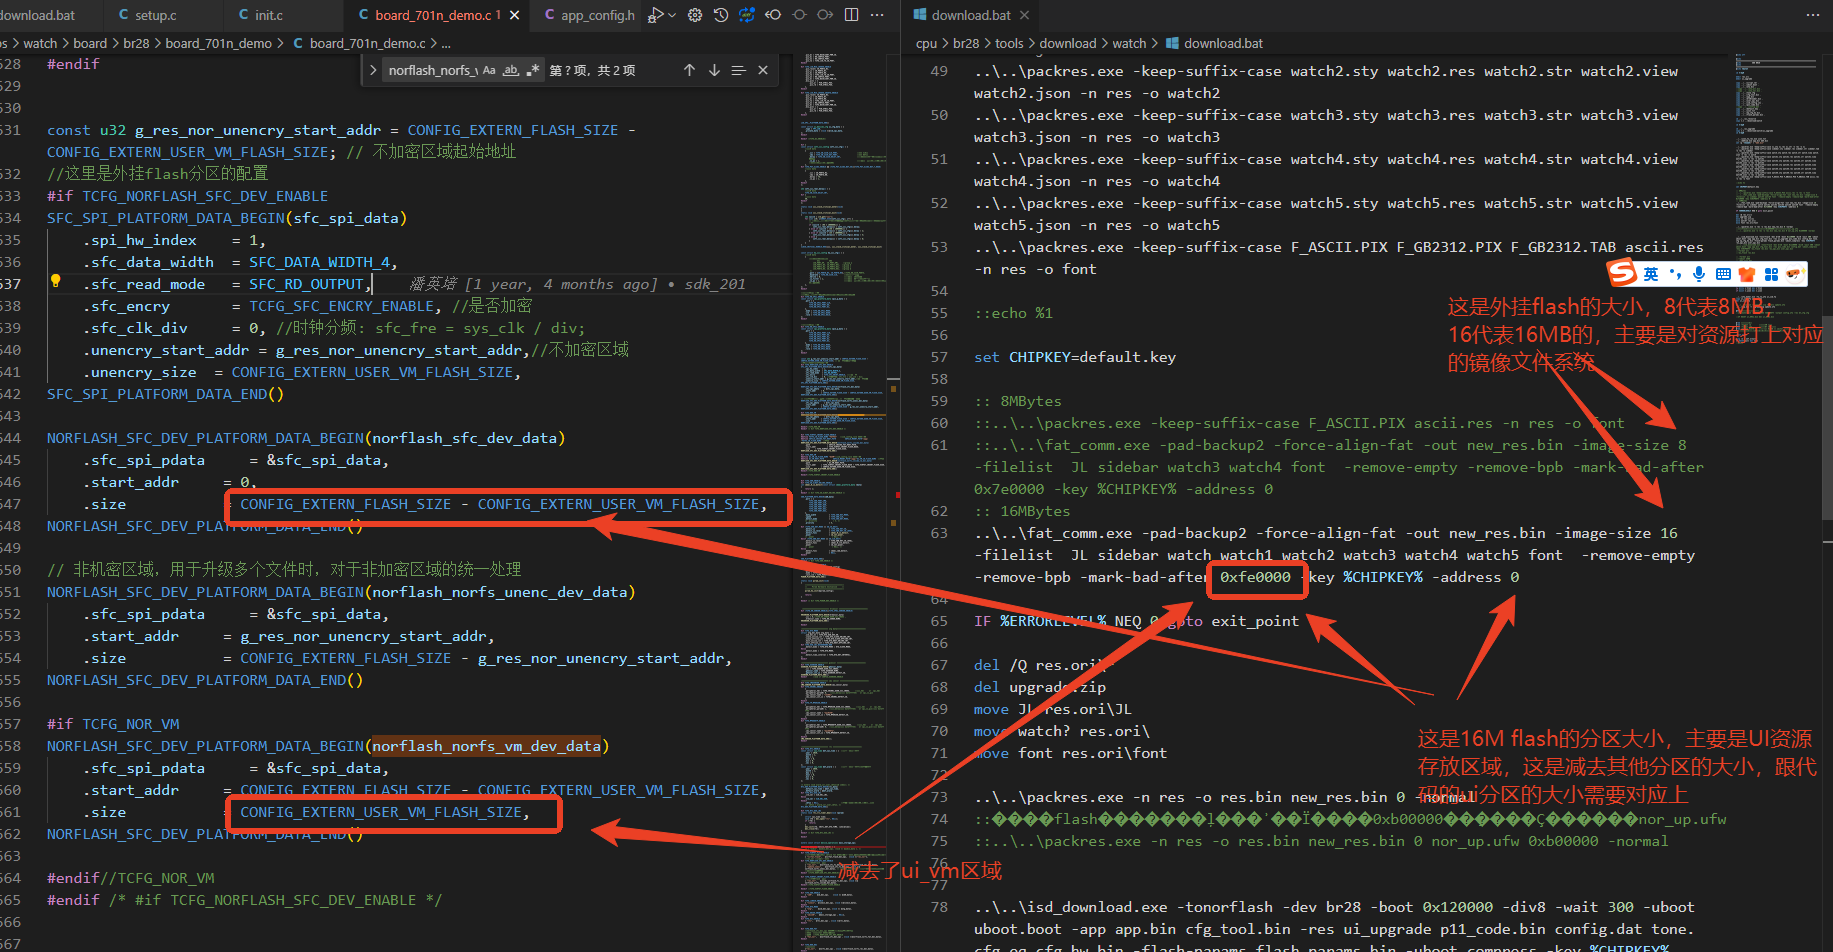Viewport: 1833px width, 952px height.
Task: Toggle Match Whole Word in find widget
Action: click(x=511, y=70)
